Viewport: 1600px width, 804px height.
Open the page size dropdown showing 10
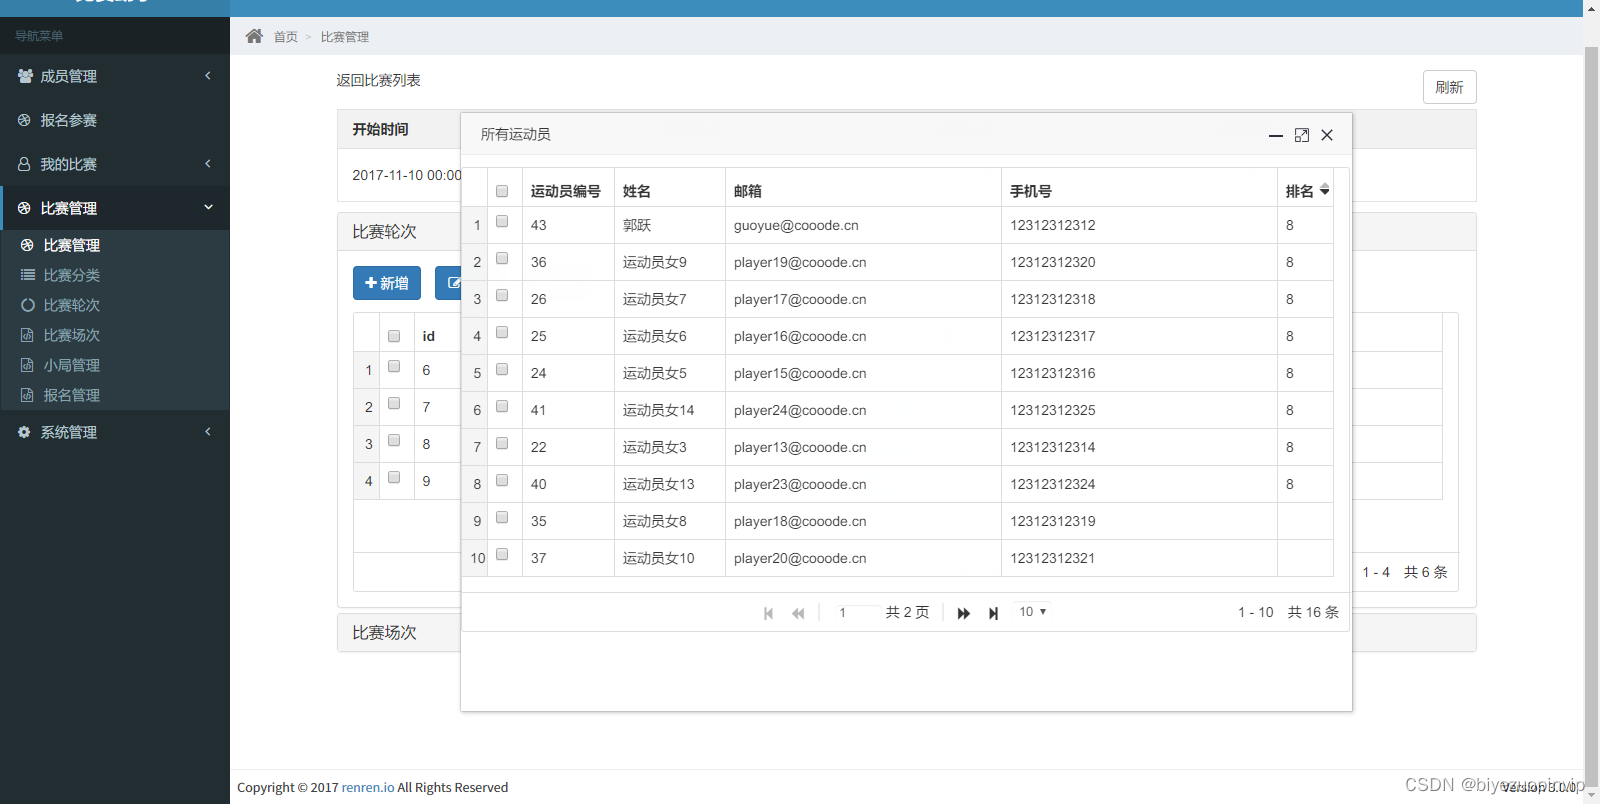(x=1032, y=611)
